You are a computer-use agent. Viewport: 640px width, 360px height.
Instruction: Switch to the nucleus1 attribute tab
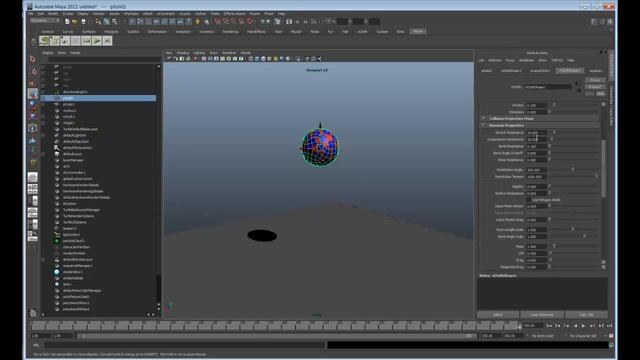click(x=596, y=71)
